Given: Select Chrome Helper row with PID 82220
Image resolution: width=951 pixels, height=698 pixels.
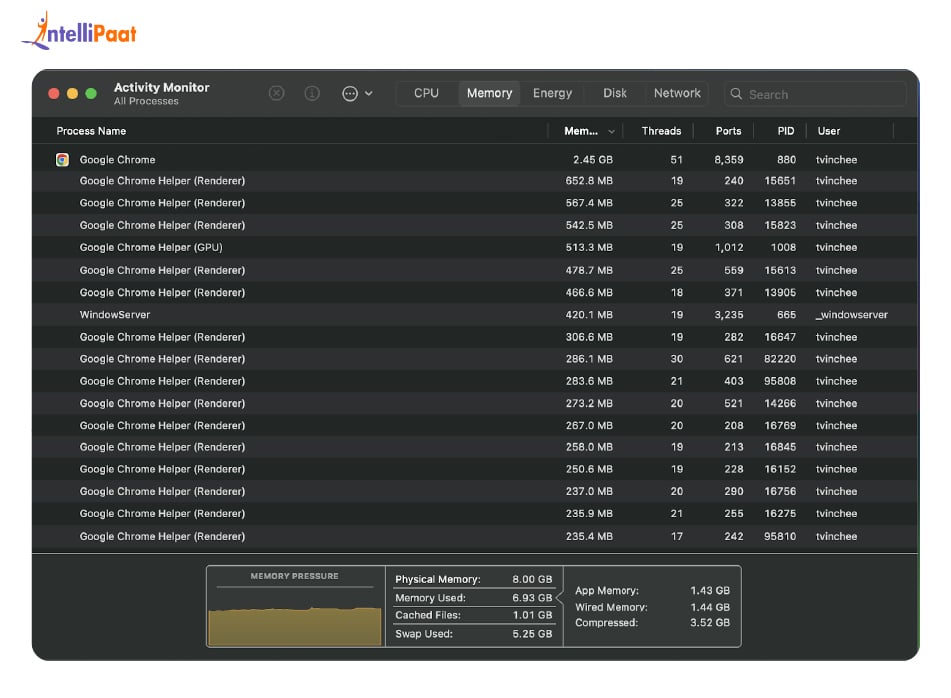Looking at the screenshot, I should click(476, 359).
